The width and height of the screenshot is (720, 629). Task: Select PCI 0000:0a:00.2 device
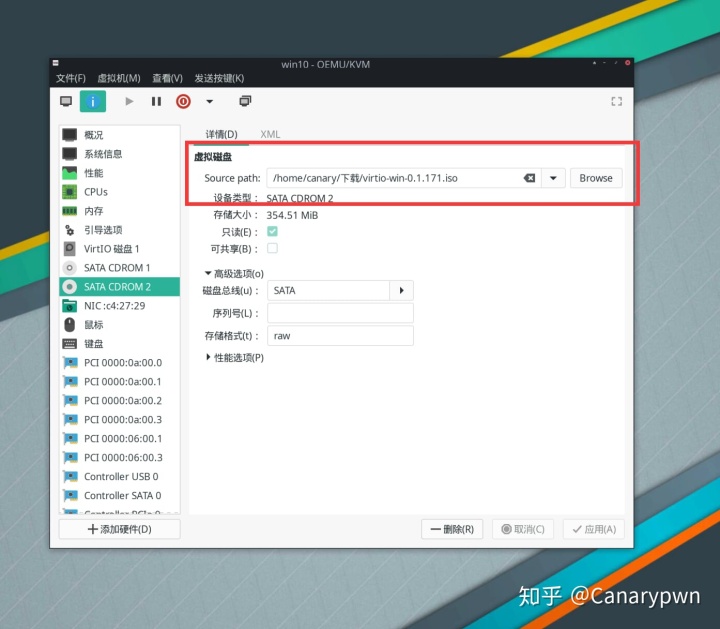pos(119,401)
